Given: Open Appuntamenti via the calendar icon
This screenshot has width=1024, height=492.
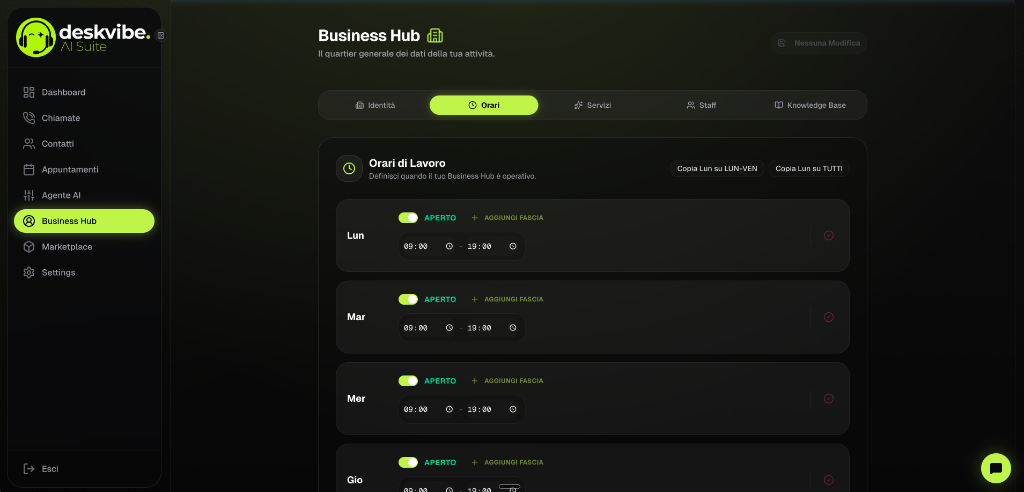Looking at the screenshot, I should [29, 170].
